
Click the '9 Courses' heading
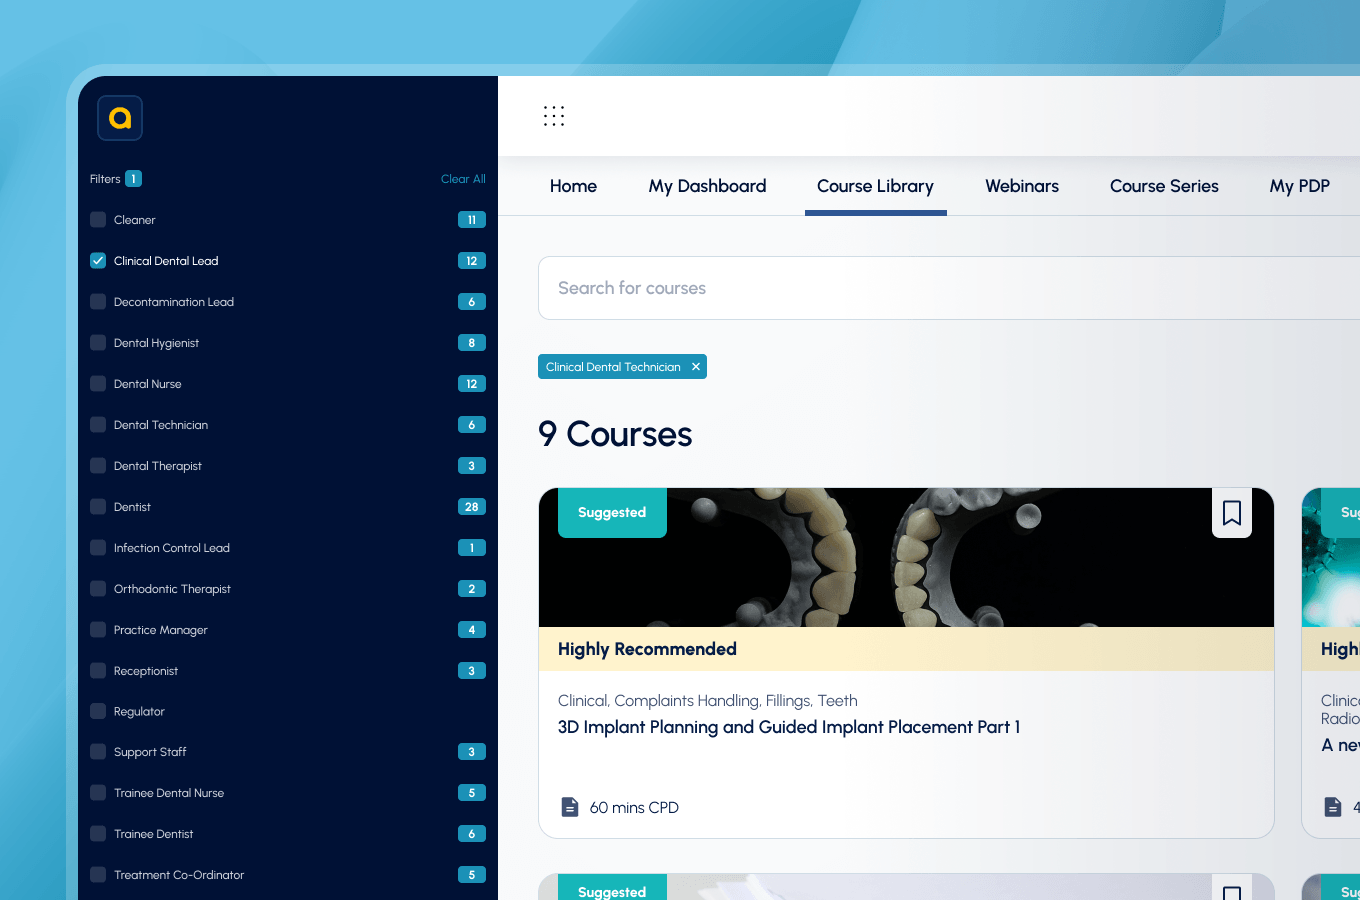[x=615, y=434]
